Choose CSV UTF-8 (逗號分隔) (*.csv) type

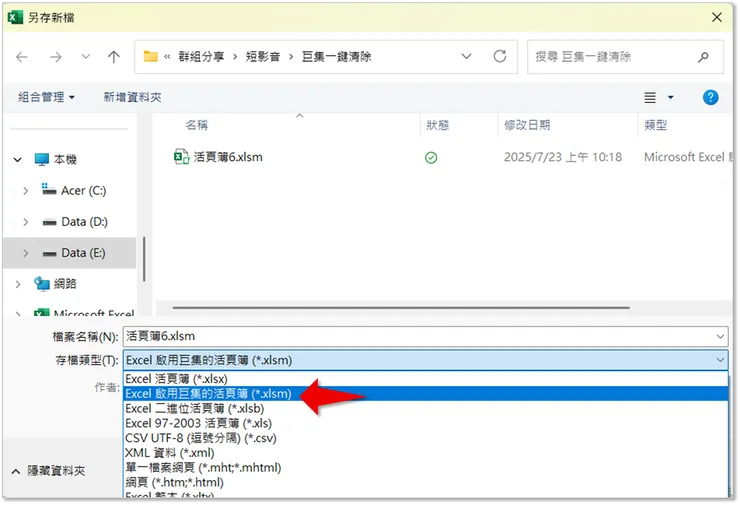[425, 438]
